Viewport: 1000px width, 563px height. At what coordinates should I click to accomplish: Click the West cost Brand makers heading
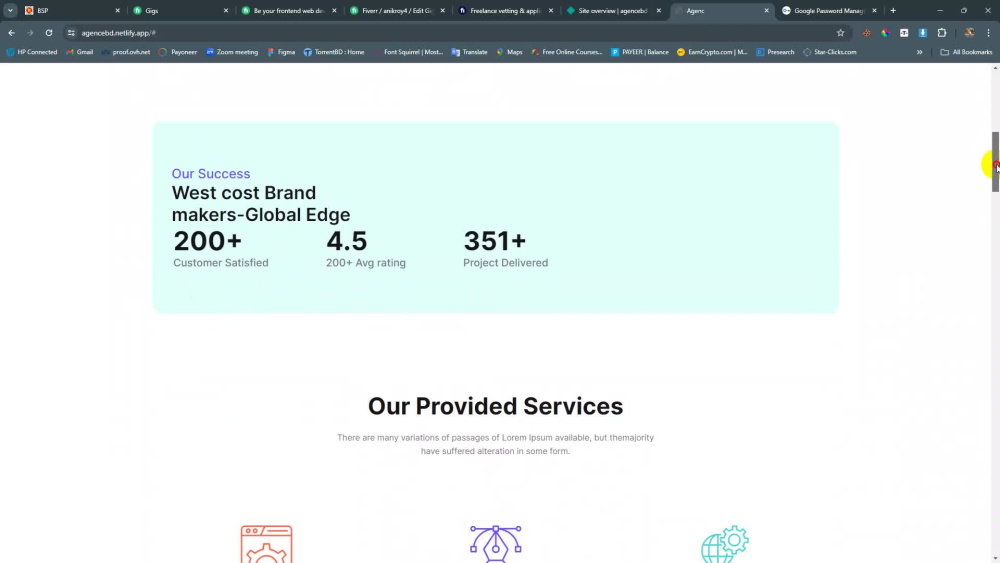point(261,203)
